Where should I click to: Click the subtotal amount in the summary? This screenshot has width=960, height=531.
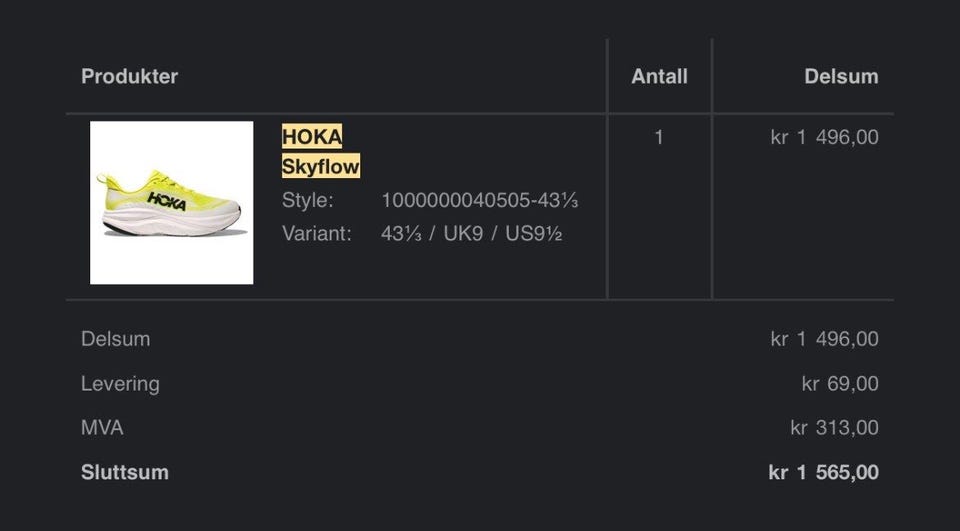coord(824,339)
